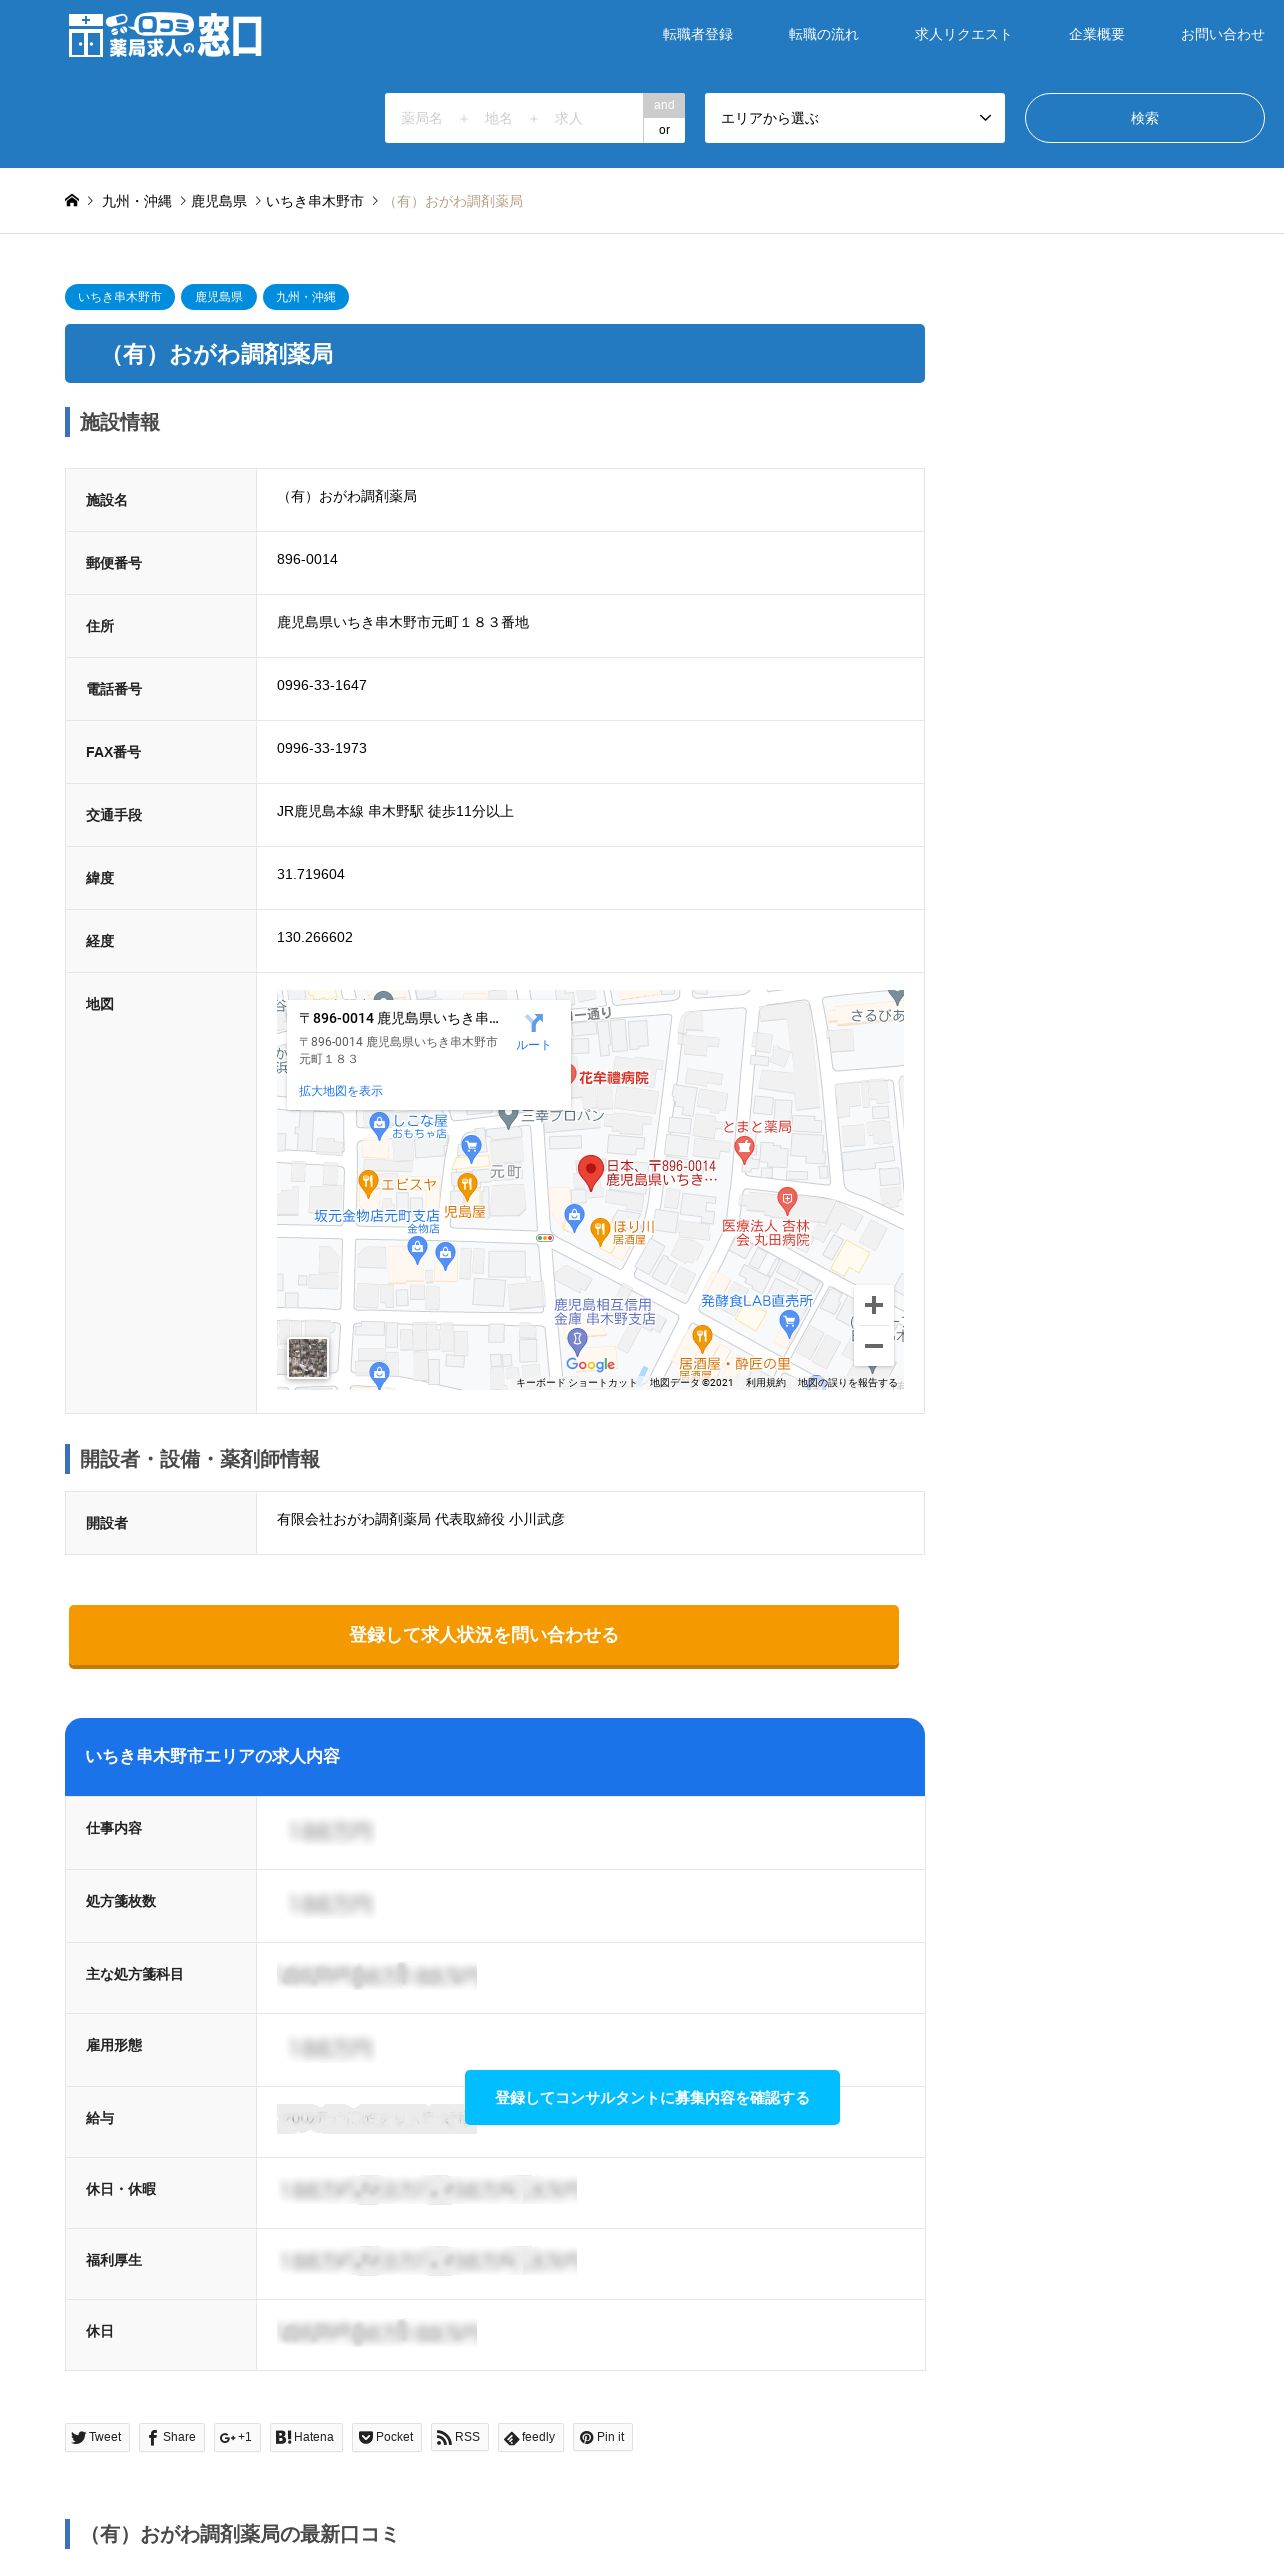
Task: Pin page with Pin it button
Action: (603, 2437)
